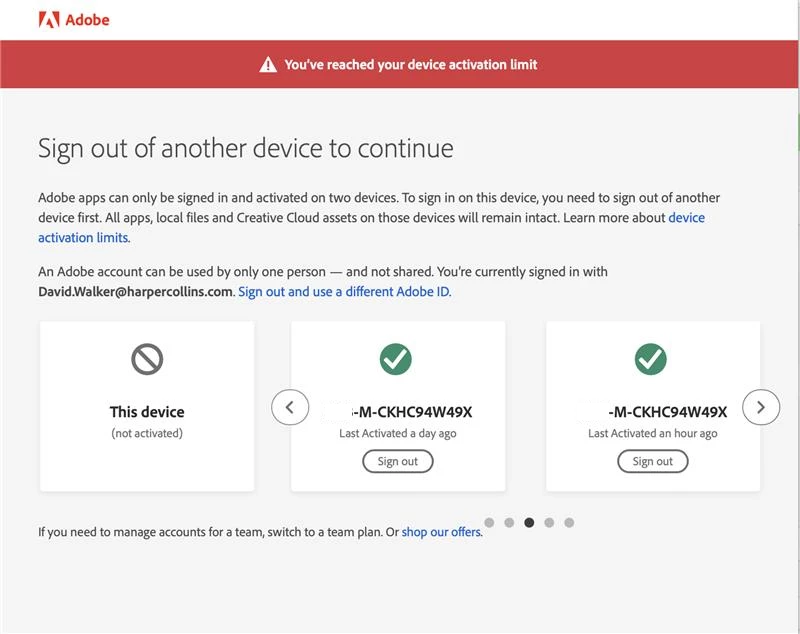The width and height of the screenshot is (800, 634).
Task: Select the active third carousel page dot
Action: (529, 522)
